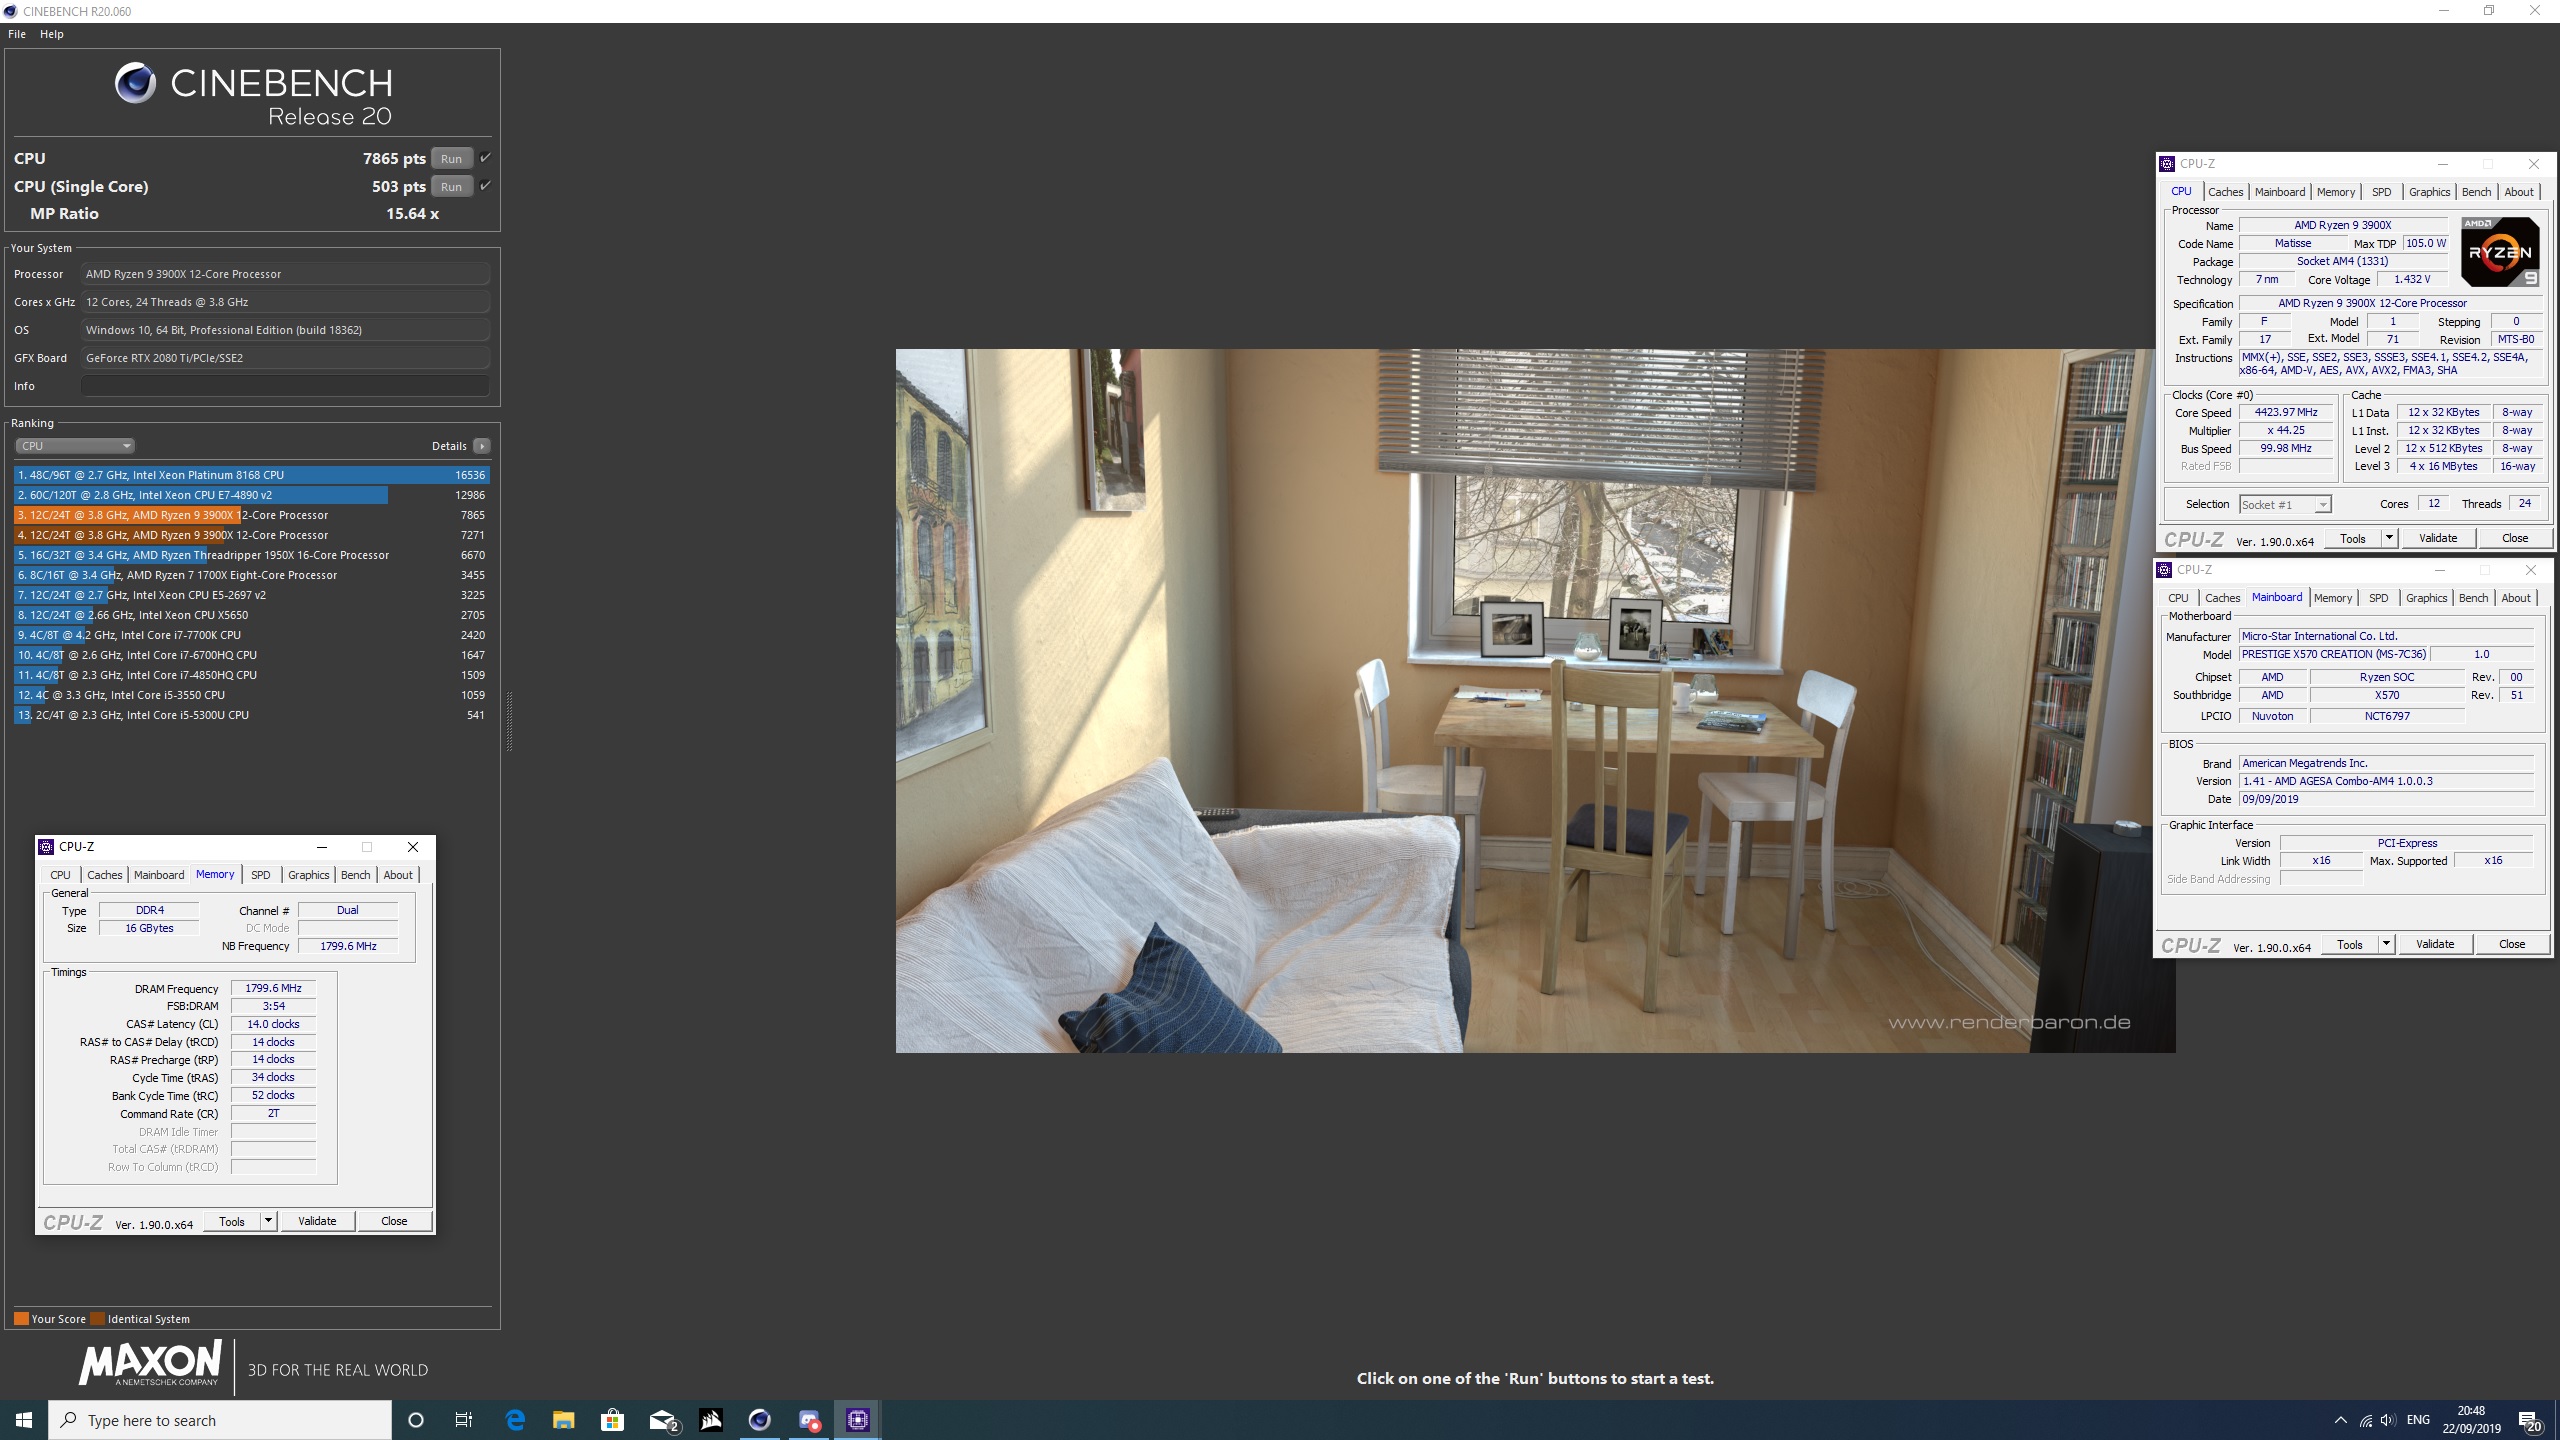
Task: Open Microsoft Store from the taskbar
Action: click(612, 1420)
